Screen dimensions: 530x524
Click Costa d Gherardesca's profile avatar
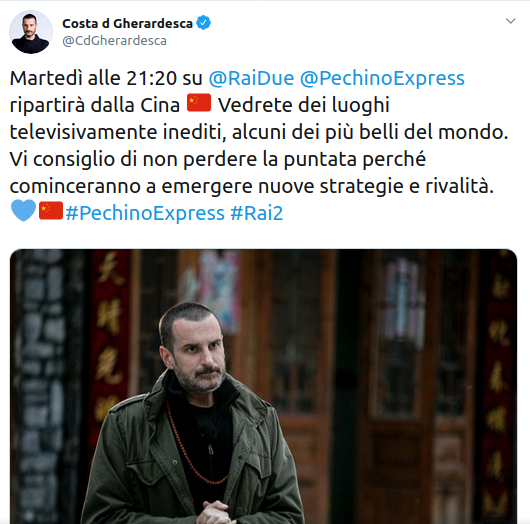pyautogui.click(x=31, y=32)
